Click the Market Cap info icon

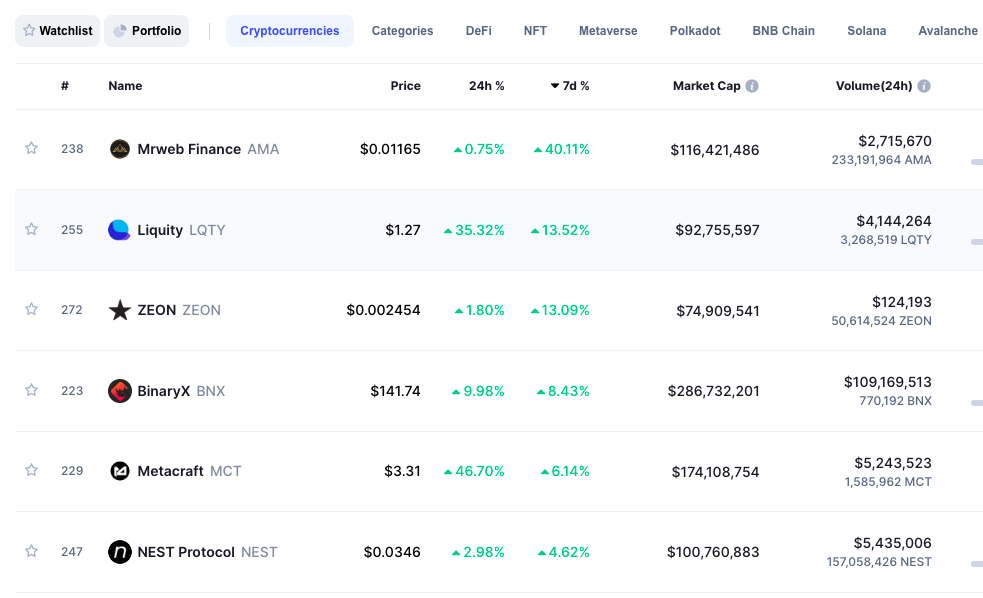coord(752,86)
